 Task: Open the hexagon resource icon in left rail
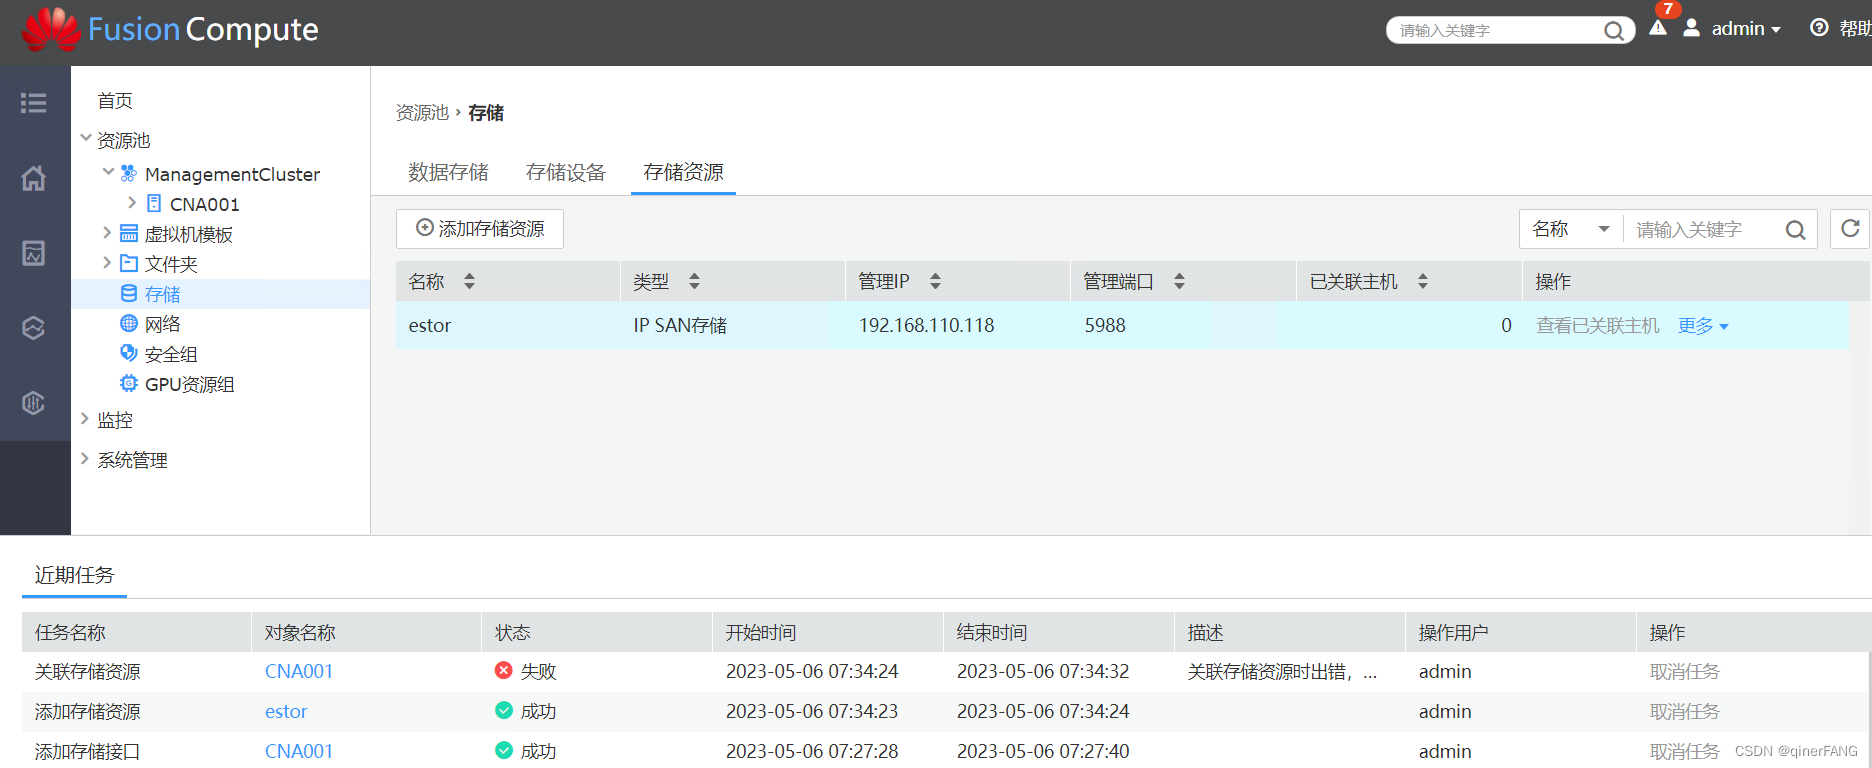[34, 328]
